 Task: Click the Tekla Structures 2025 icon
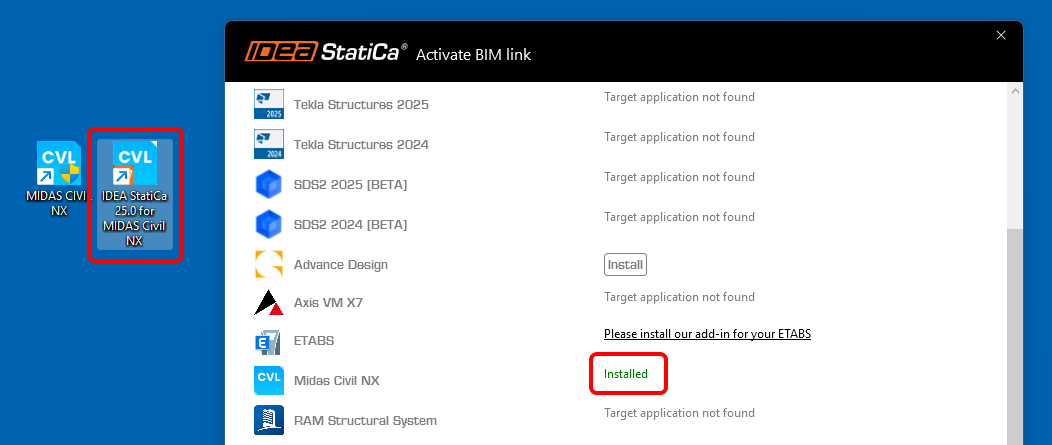[269, 104]
